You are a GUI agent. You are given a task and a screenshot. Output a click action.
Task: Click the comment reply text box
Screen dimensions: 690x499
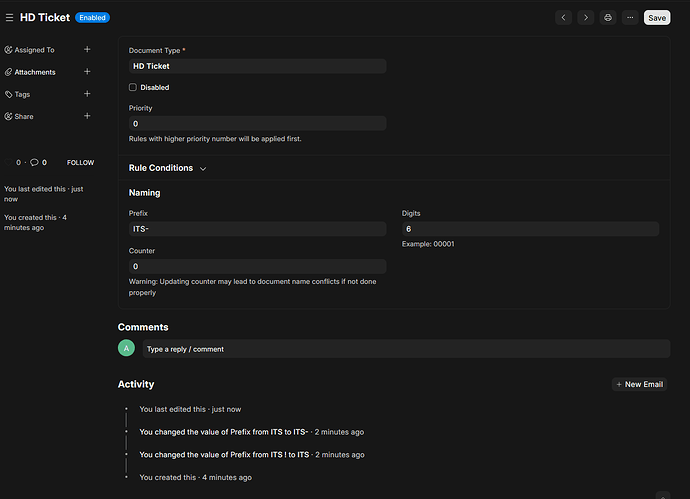pos(405,349)
